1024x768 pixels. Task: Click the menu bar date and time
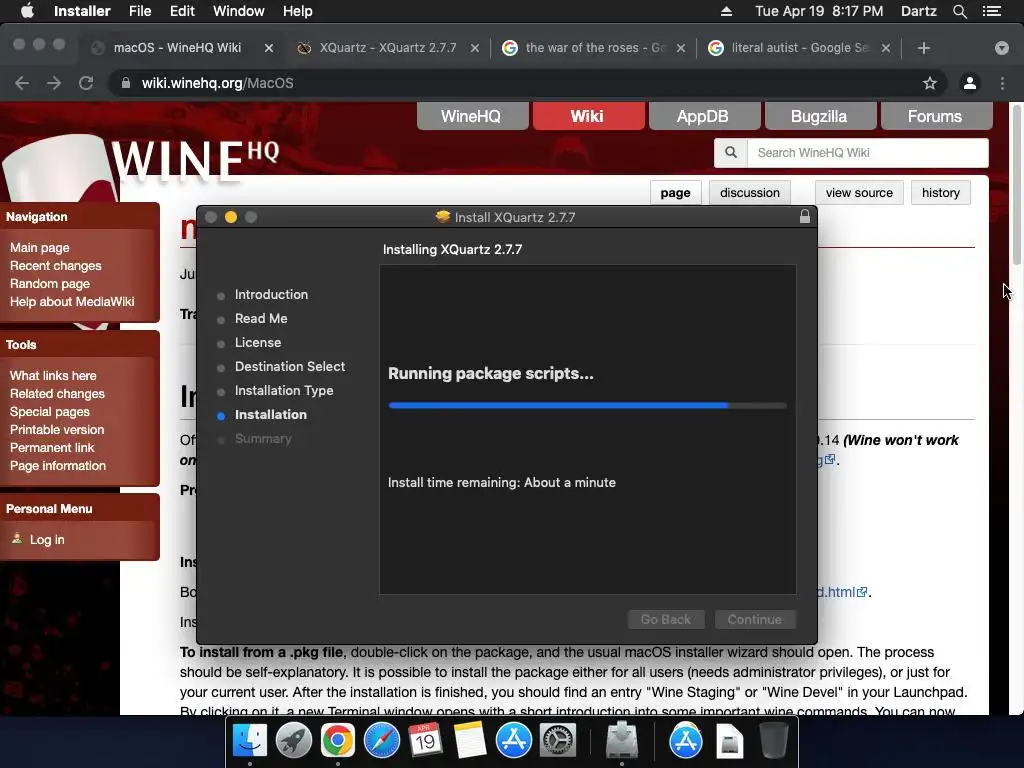(819, 11)
